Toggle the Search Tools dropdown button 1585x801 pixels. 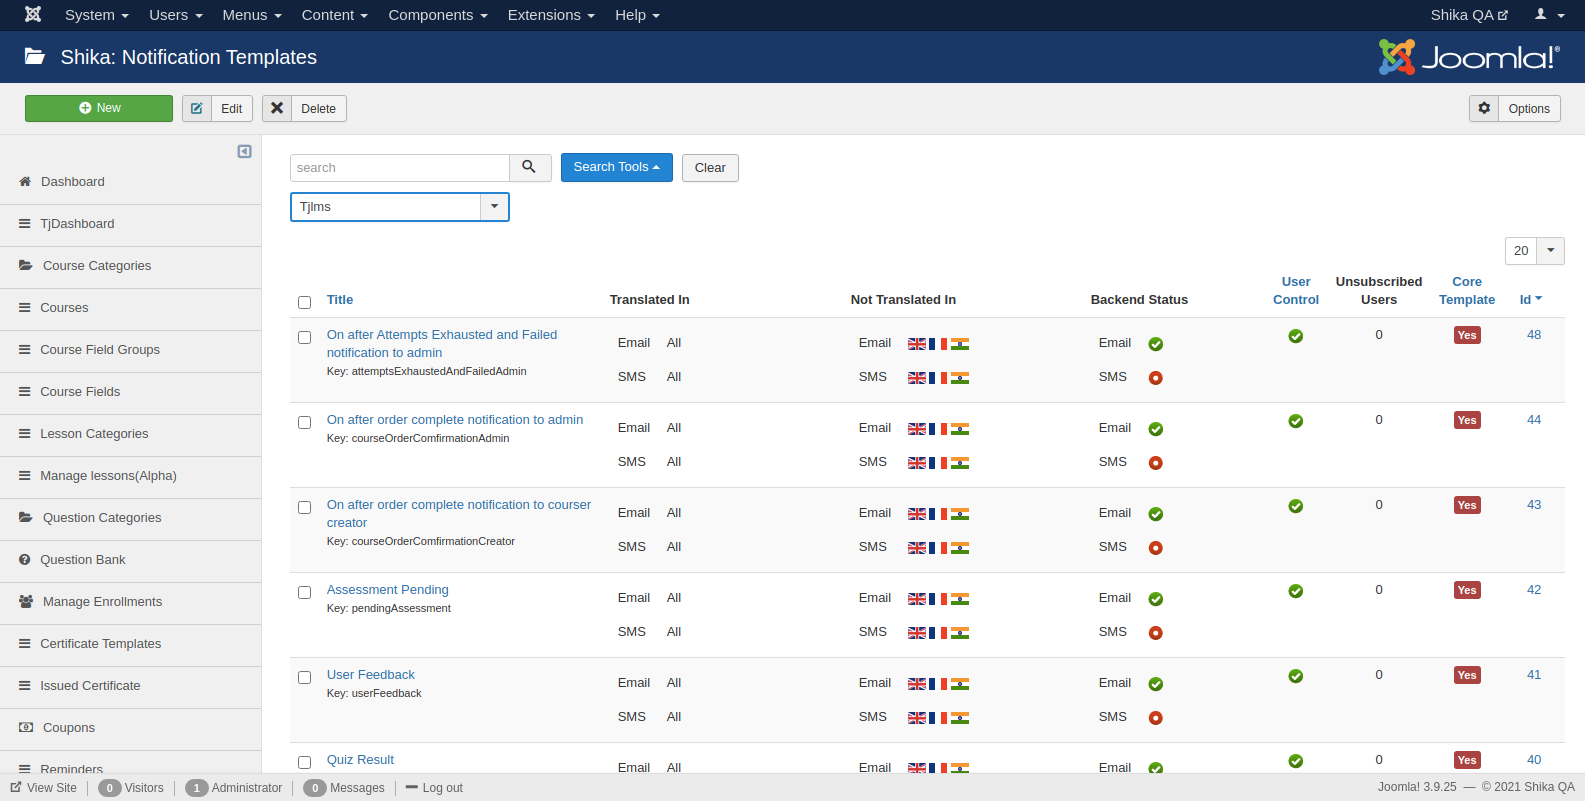click(x=616, y=167)
